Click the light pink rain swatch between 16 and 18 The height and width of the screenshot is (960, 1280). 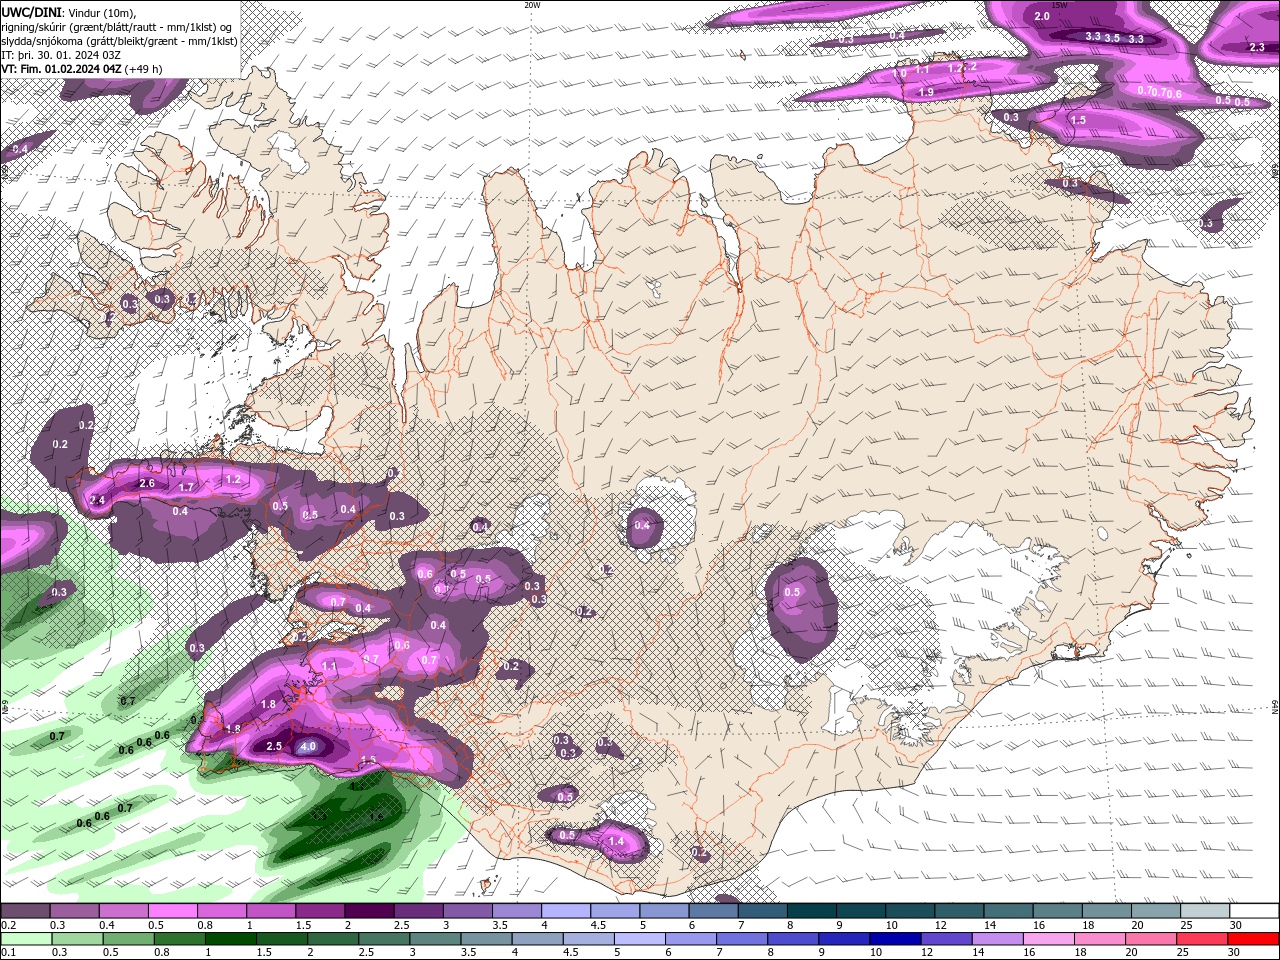coord(1050,939)
